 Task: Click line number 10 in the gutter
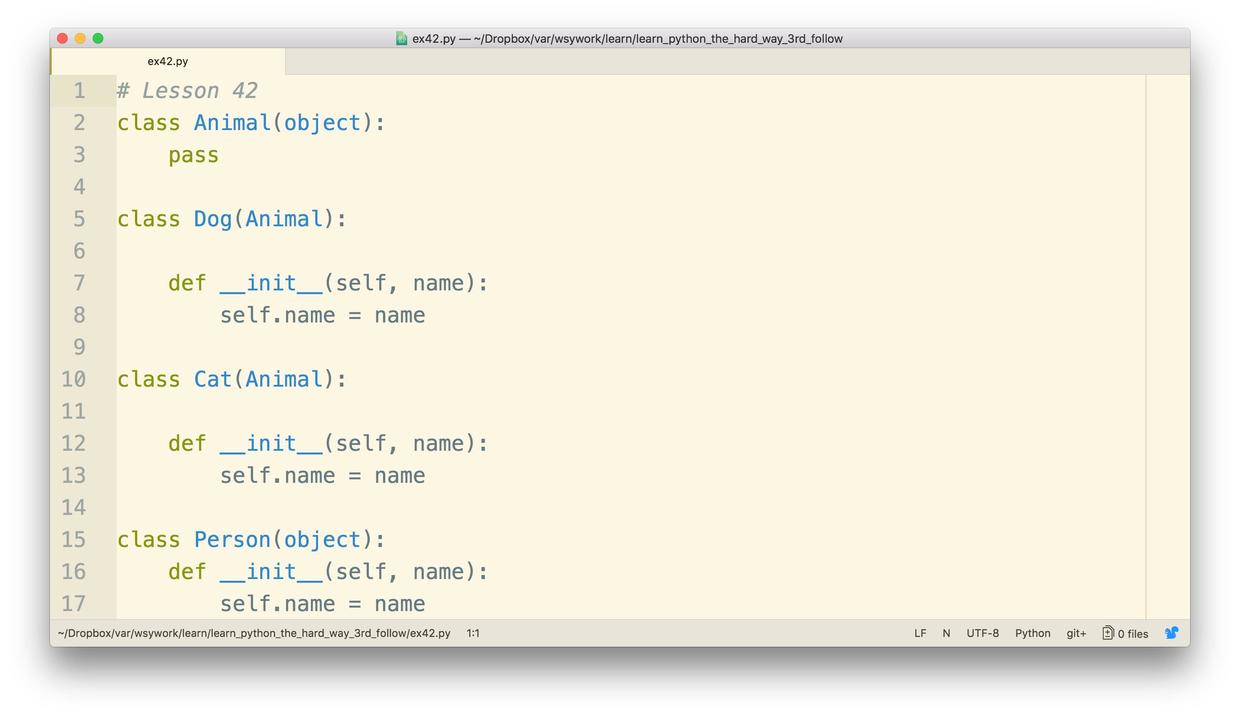[74, 379]
